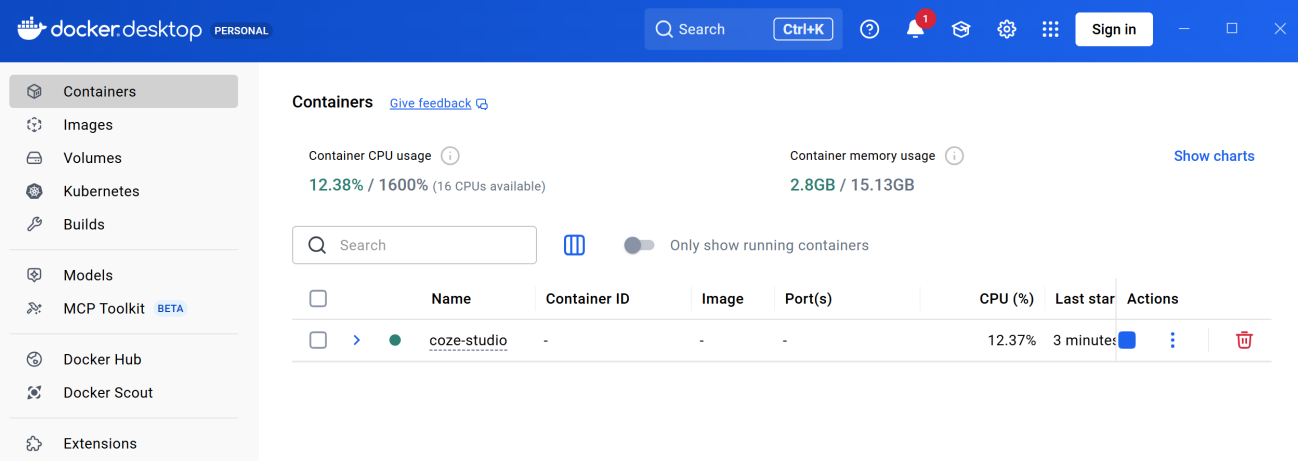1298x461 pixels.
Task: Open the coze-studio container name link
Action: coord(468,340)
